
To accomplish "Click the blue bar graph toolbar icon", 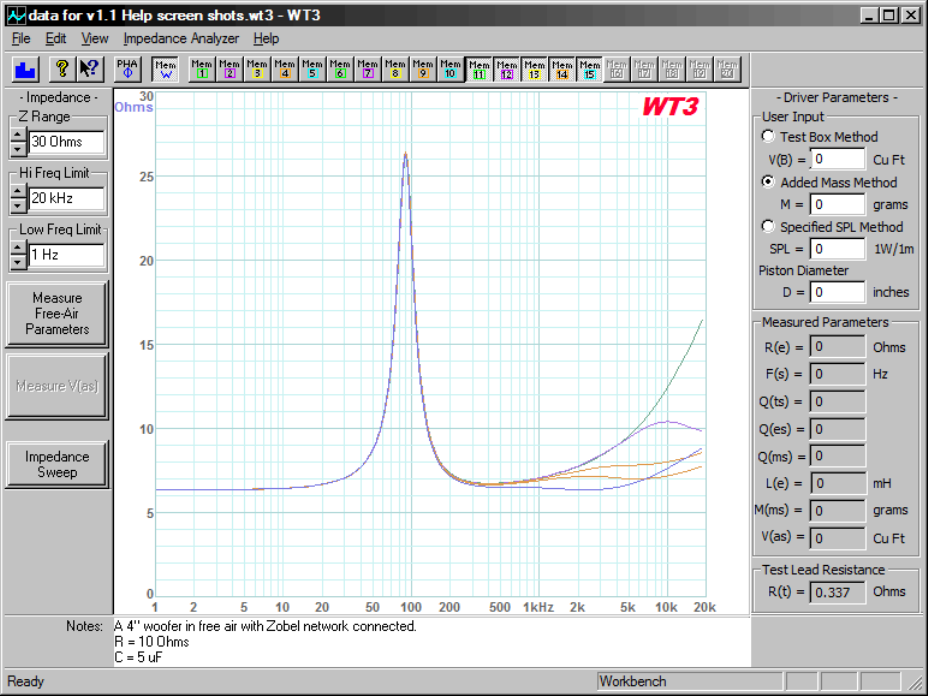I will pos(26,68).
